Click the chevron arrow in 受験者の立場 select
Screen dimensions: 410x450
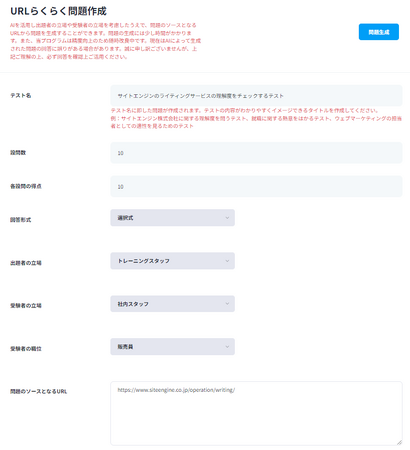click(227, 304)
